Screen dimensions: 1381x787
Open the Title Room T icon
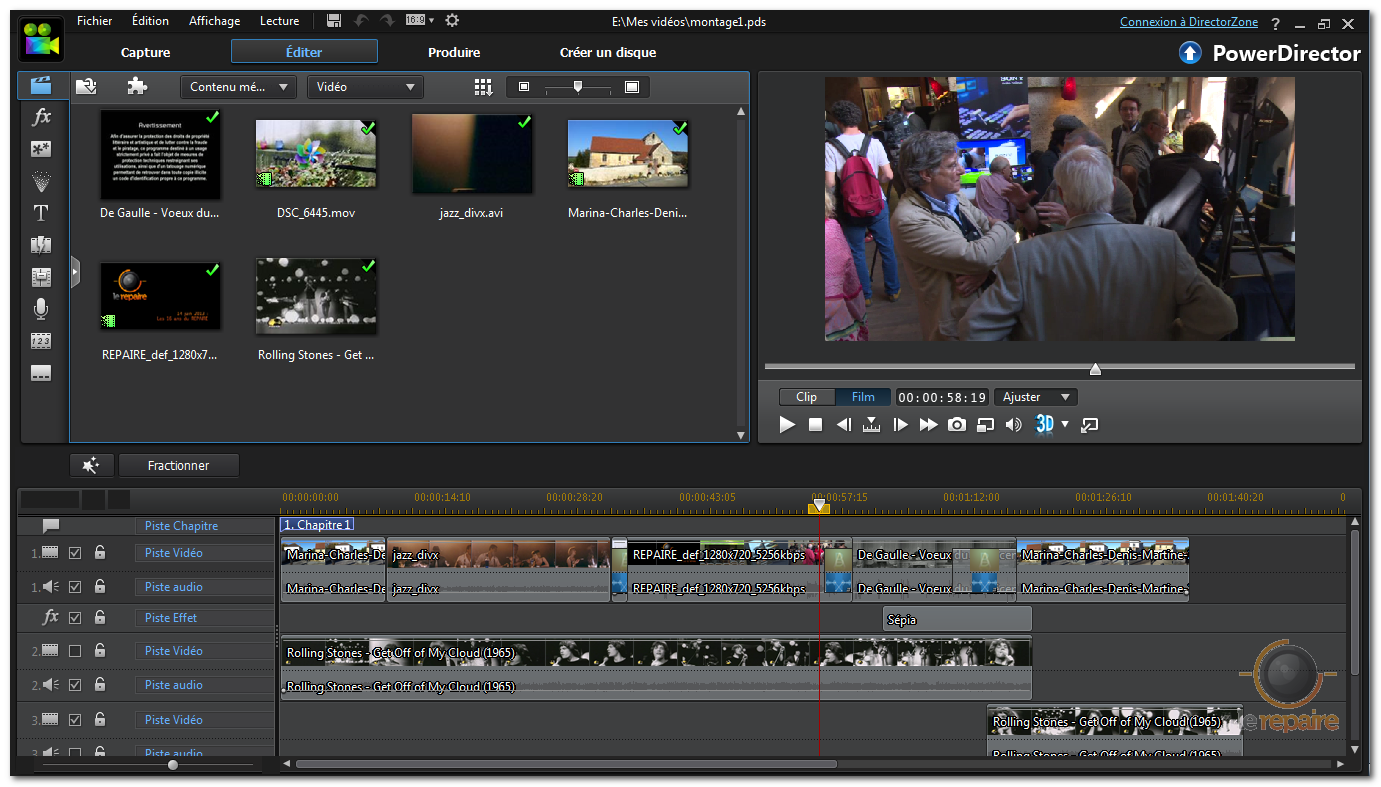click(41, 213)
